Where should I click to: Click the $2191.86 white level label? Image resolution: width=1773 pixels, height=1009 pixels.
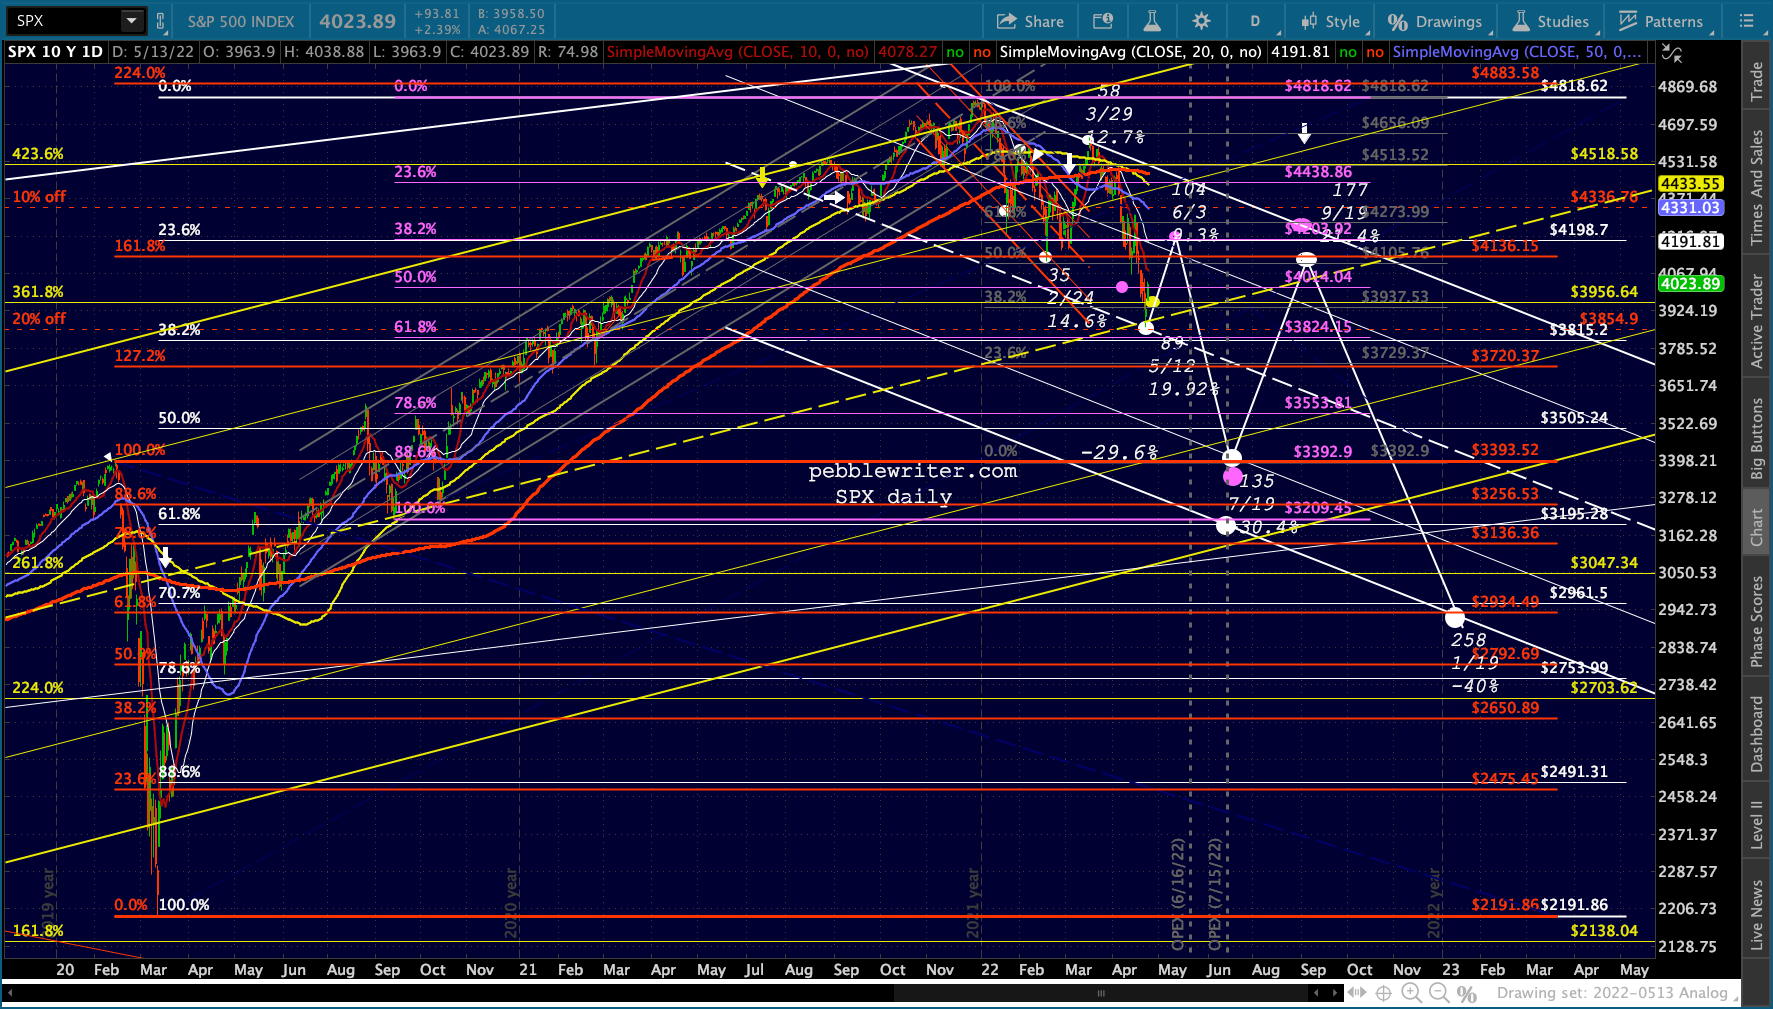tap(1574, 905)
